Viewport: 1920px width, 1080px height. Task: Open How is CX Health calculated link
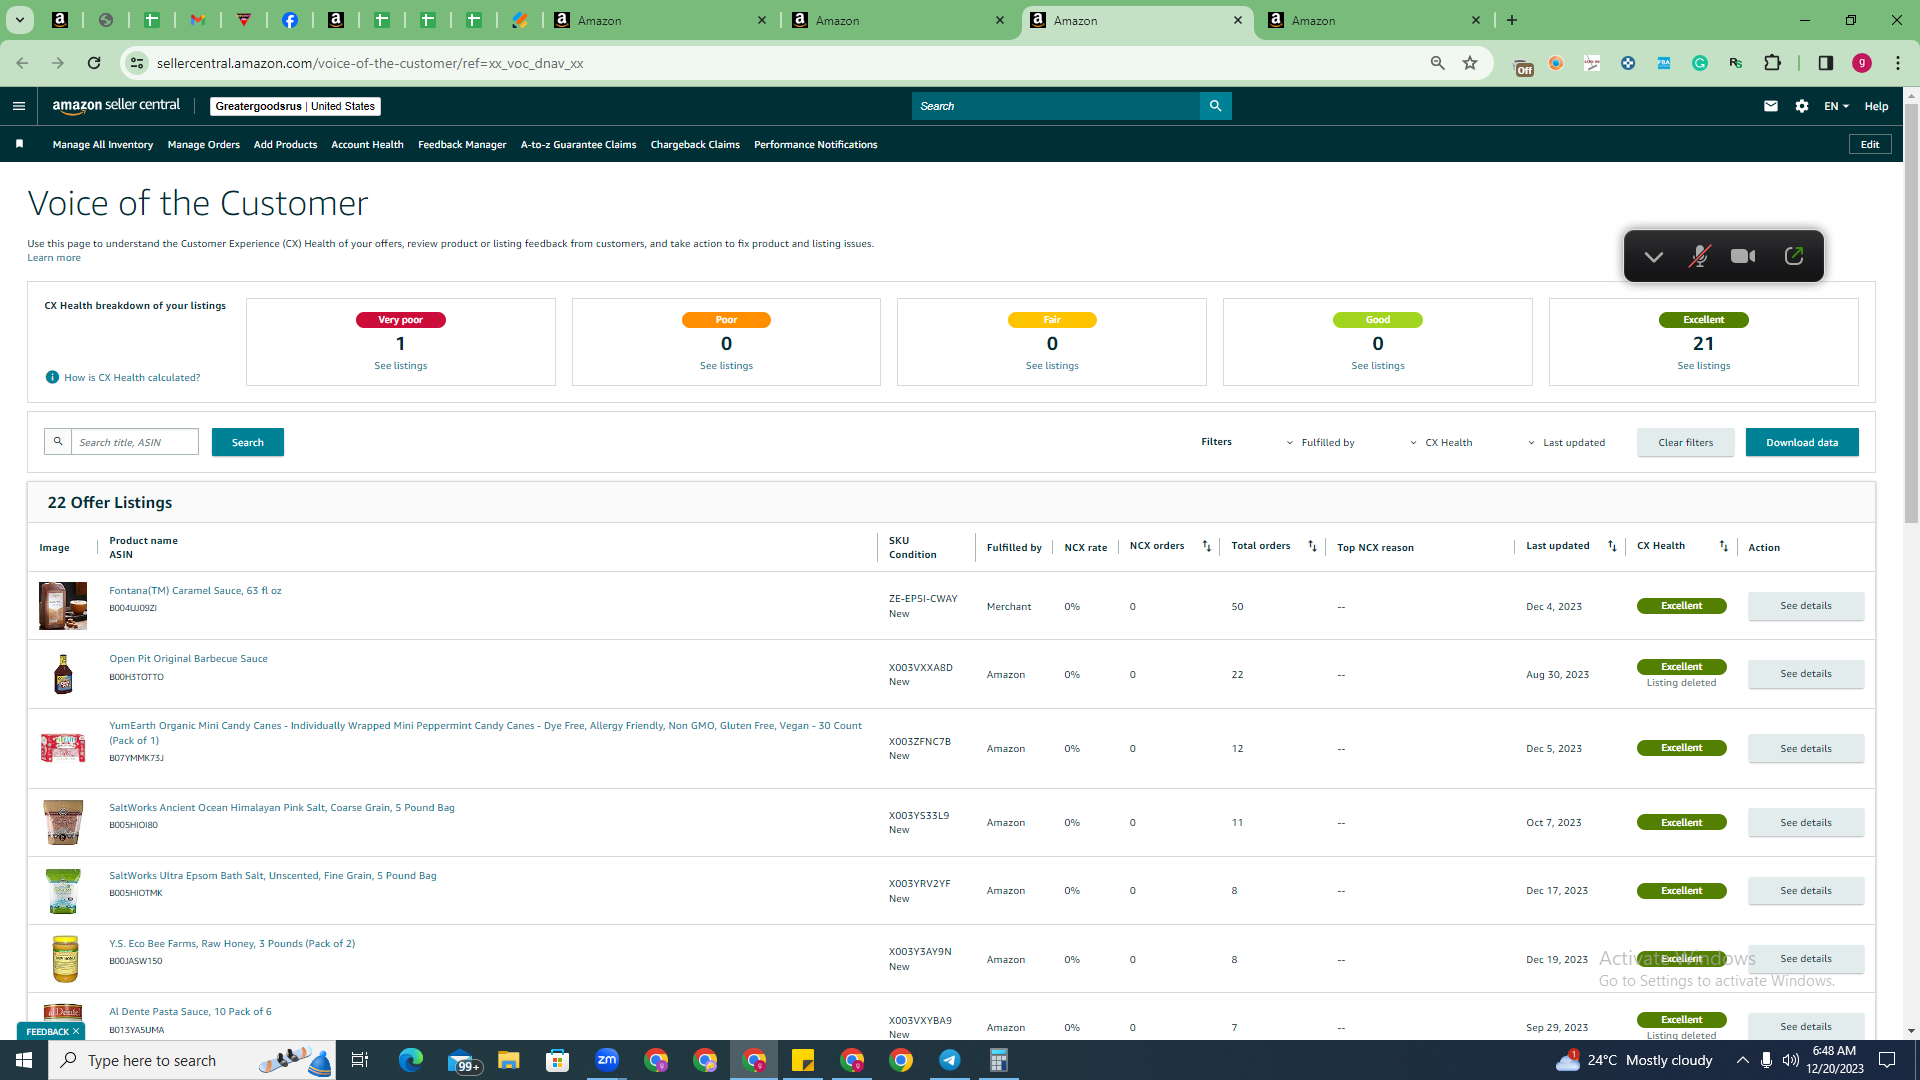pos(132,377)
